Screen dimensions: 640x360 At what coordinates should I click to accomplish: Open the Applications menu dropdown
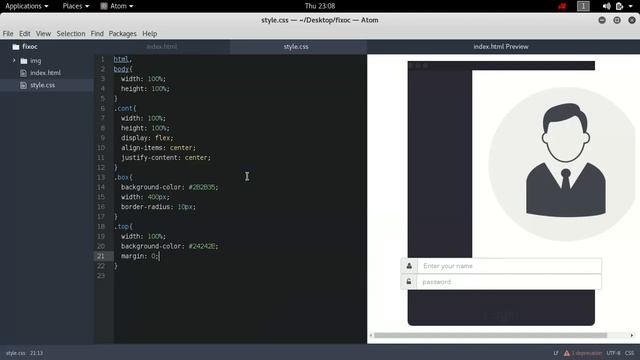point(27,6)
